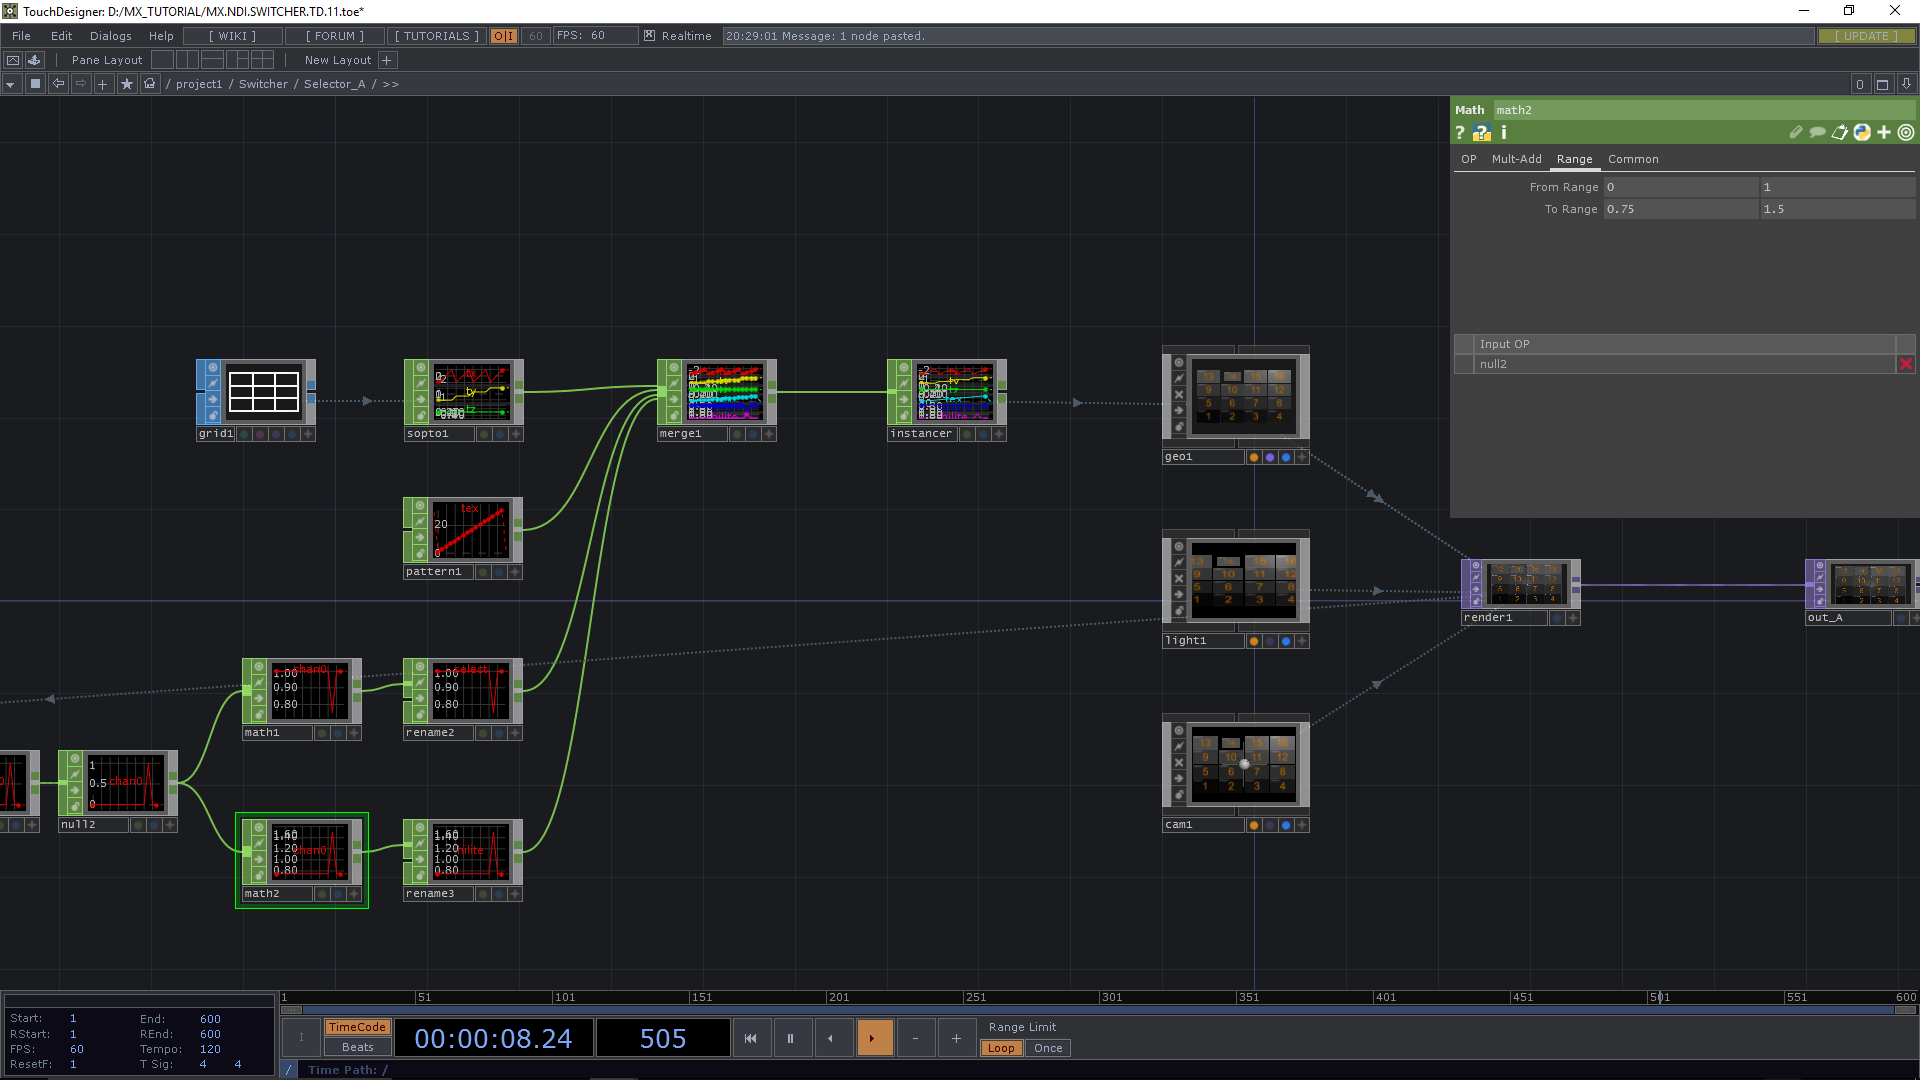Open the Help menu
The width and height of the screenshot is (1920, 1080).
pyautogui.click(x=161, y=36)
